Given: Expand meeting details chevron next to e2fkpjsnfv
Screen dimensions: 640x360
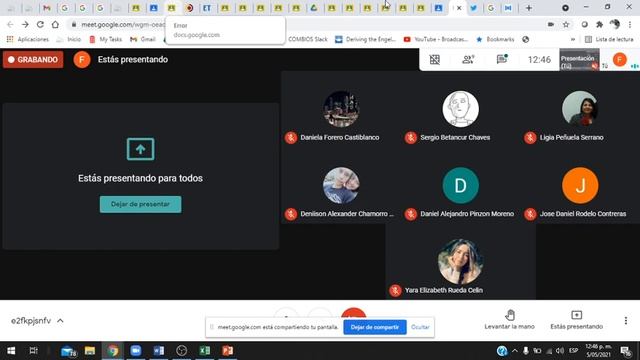Looking at the screenshot, I should click(60, 321).
